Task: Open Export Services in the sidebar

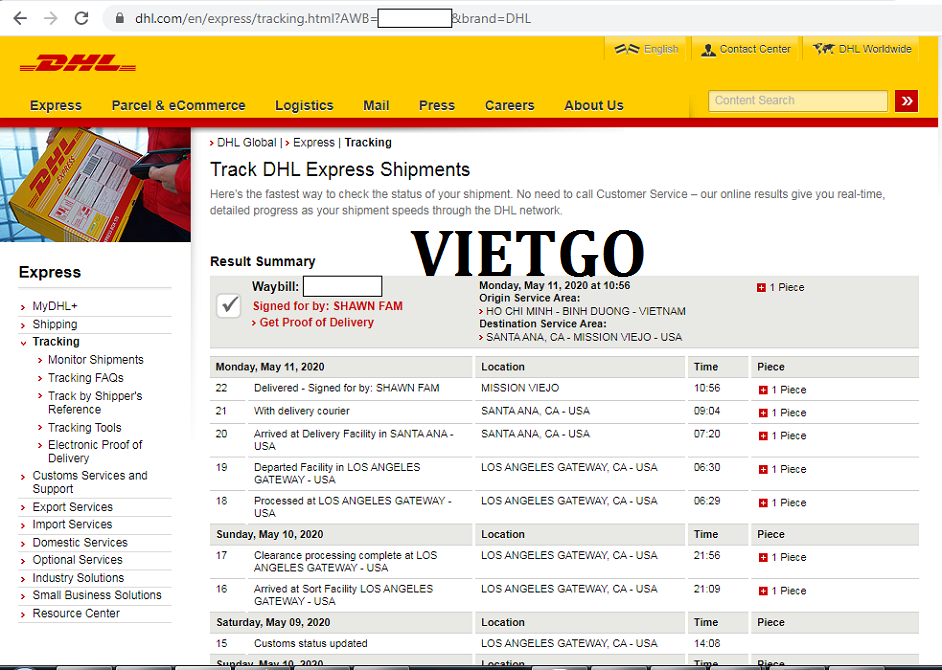Action: click(x=73, y=507)
